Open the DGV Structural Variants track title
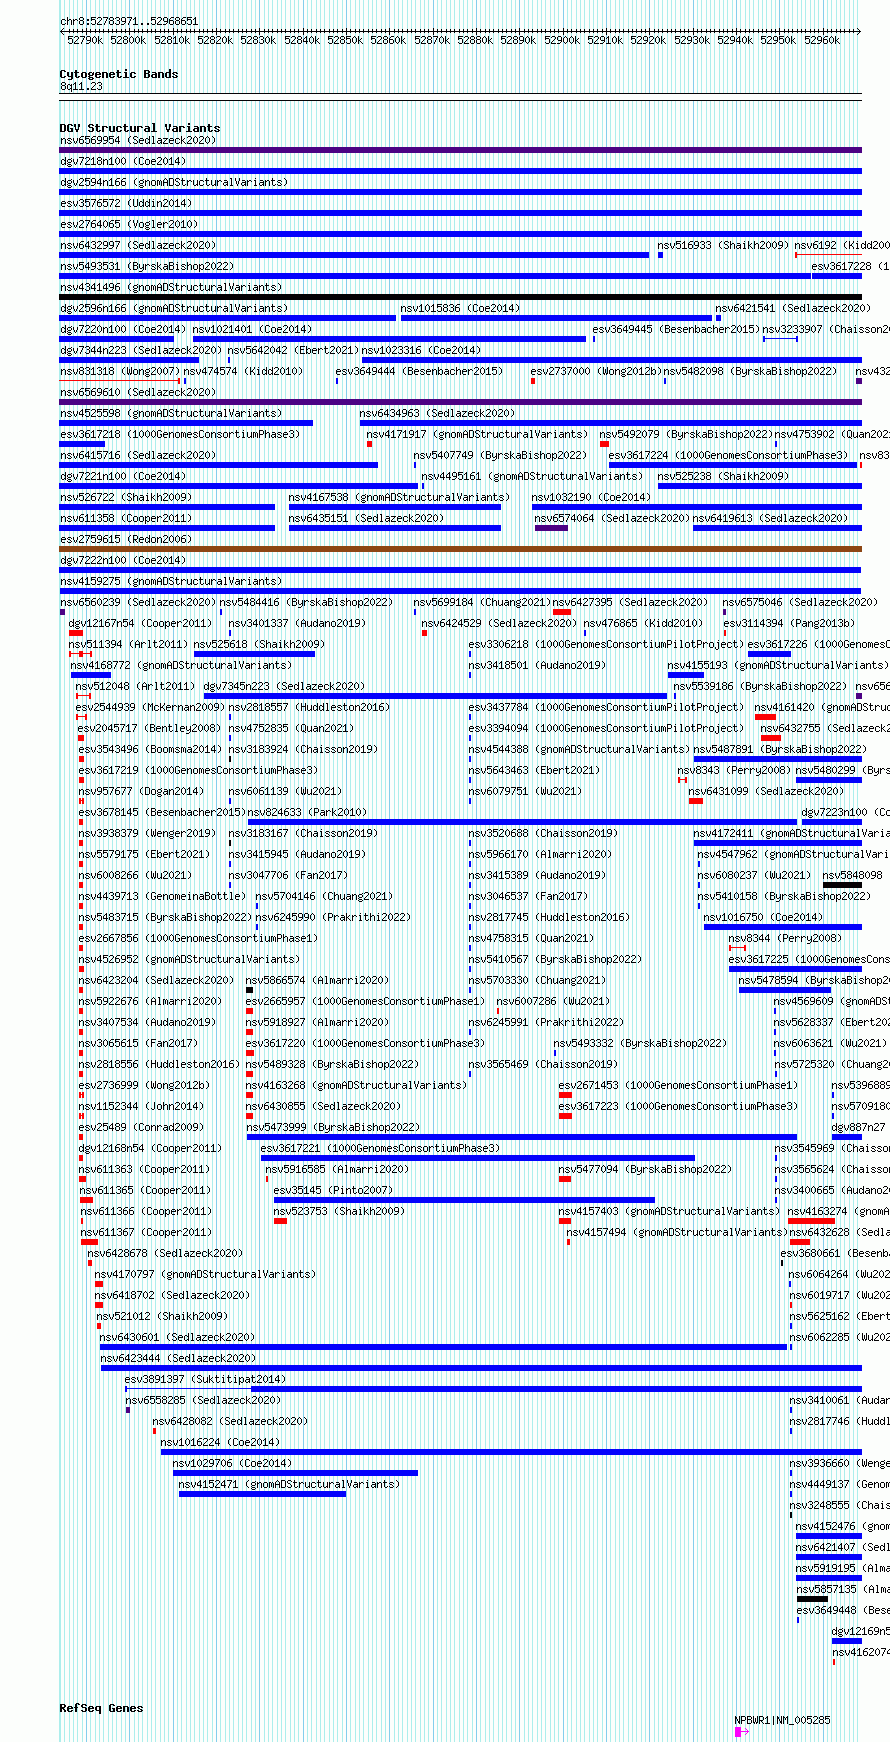 [140, 128]
